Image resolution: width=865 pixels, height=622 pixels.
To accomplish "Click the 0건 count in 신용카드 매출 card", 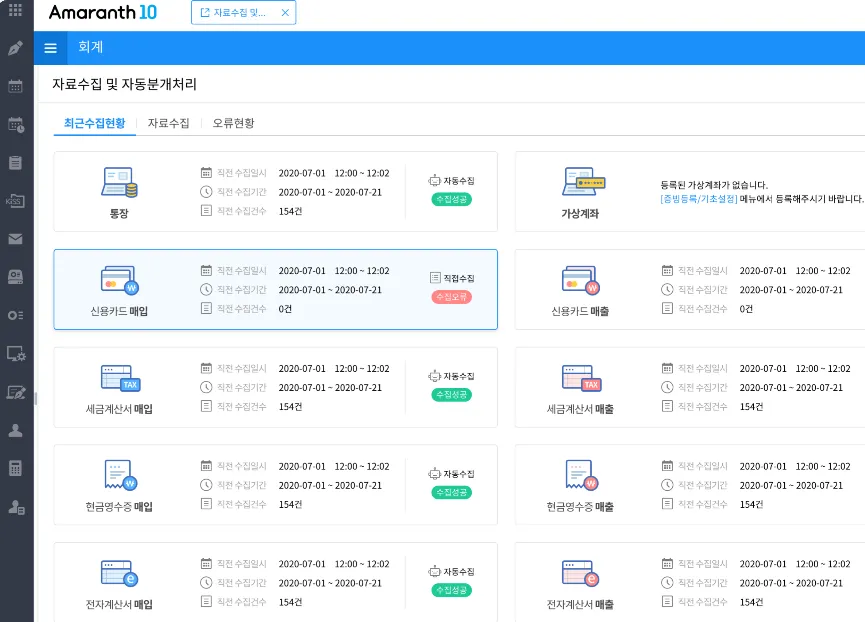I will pyautogui.click(x=746, y=309).
